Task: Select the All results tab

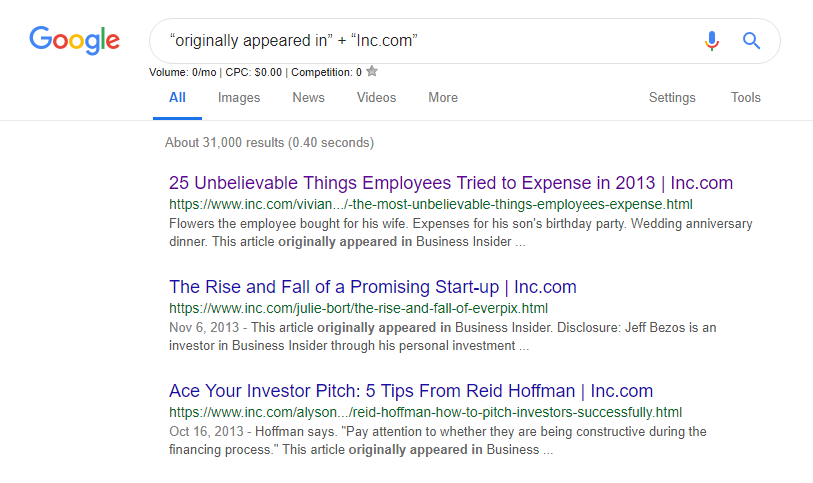Action: (x=177, y=98)
